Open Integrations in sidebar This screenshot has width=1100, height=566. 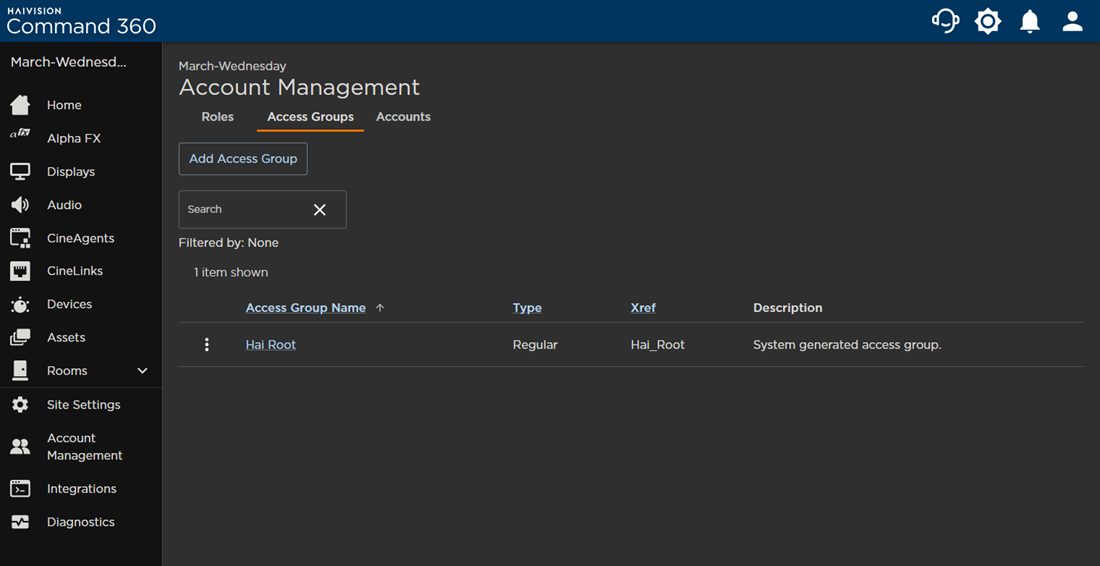tap(81, 489)
